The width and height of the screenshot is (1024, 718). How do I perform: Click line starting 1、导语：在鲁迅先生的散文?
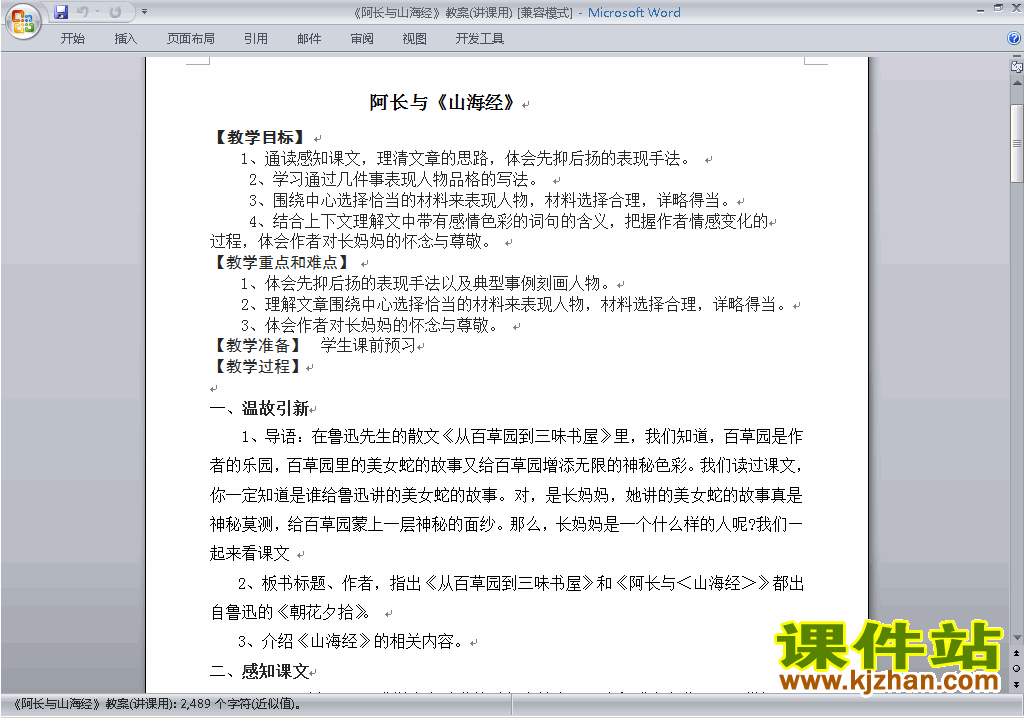coord(522,436)
